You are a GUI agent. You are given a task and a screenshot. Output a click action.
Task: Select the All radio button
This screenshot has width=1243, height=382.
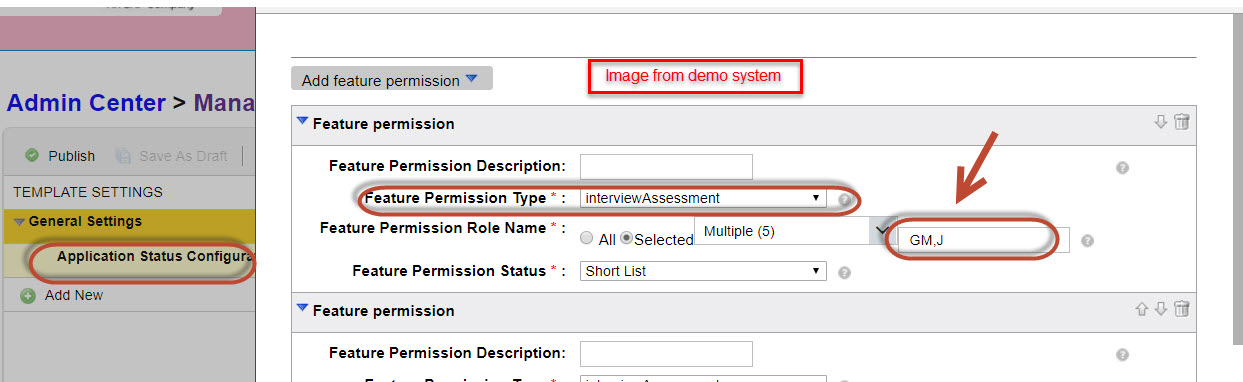[587, 239]
